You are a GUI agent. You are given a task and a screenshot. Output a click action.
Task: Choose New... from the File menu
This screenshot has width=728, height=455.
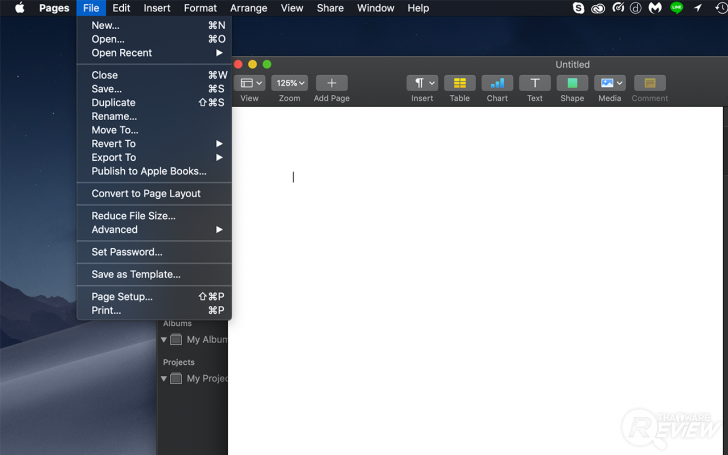(154, 25)
